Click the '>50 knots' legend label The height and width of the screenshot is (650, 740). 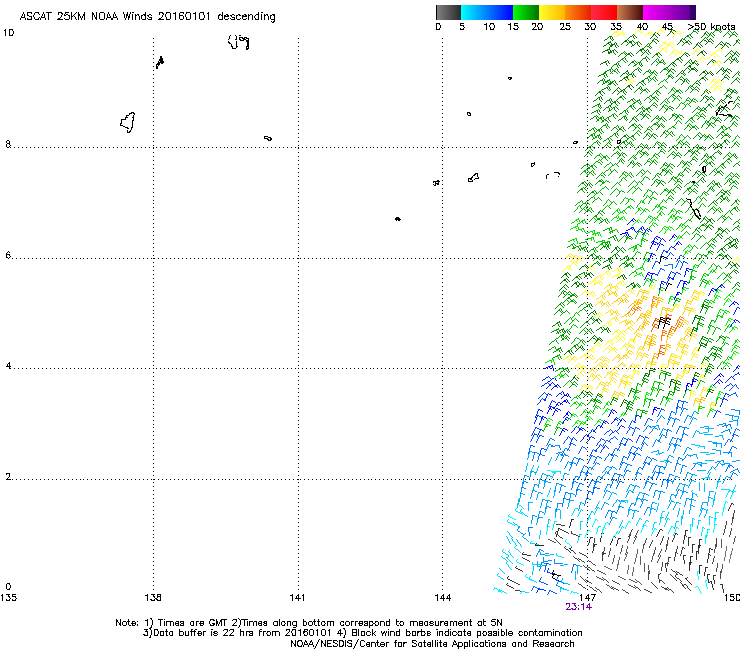click(711, 27)
